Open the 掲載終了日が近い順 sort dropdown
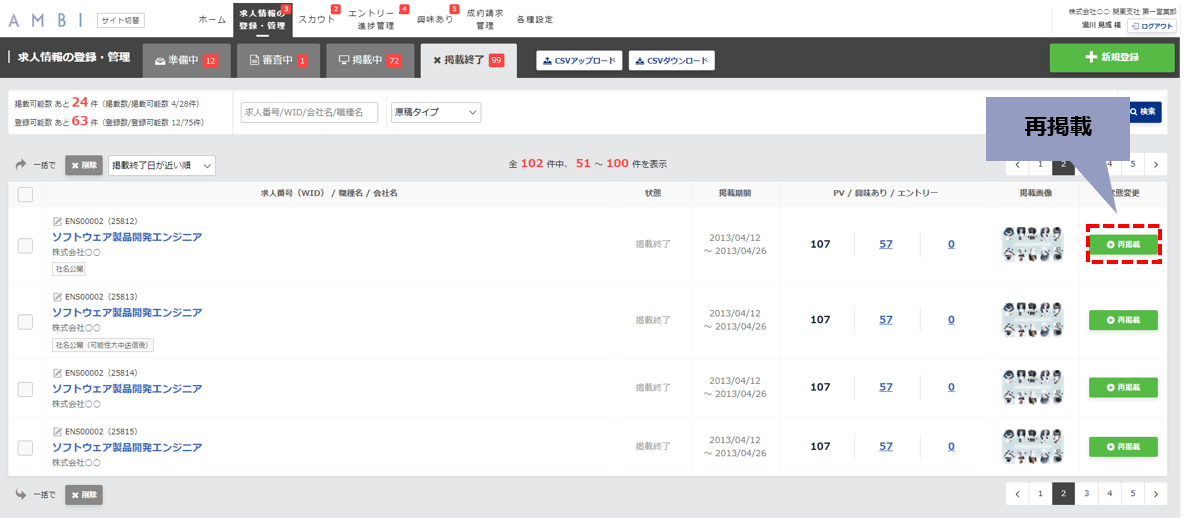Screen dimensions: 1188x521 point(162,165)
